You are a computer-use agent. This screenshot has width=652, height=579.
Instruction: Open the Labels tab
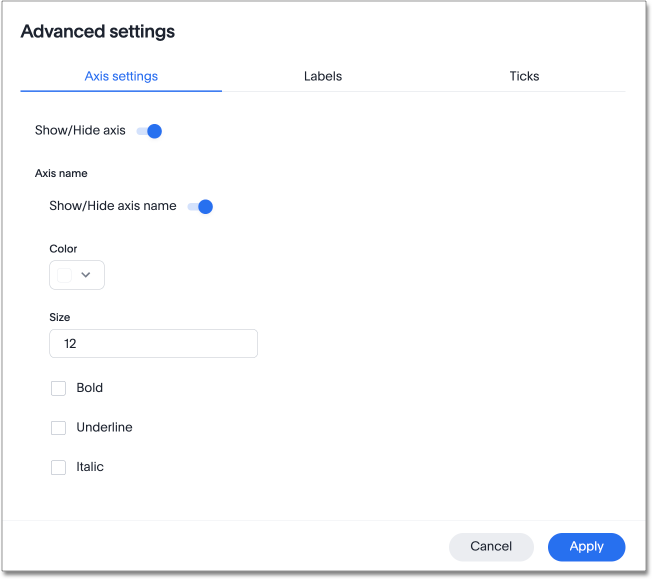point(322,76)
